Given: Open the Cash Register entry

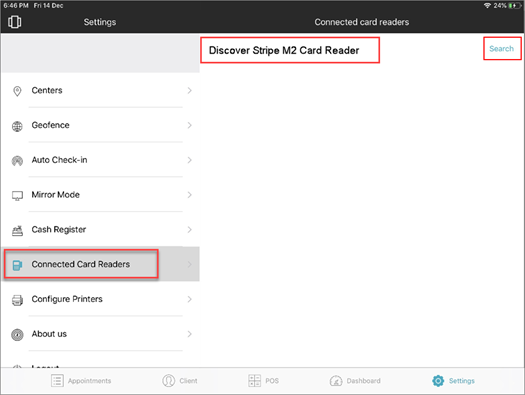Looking at the screenshot, I should coord(100,230).
